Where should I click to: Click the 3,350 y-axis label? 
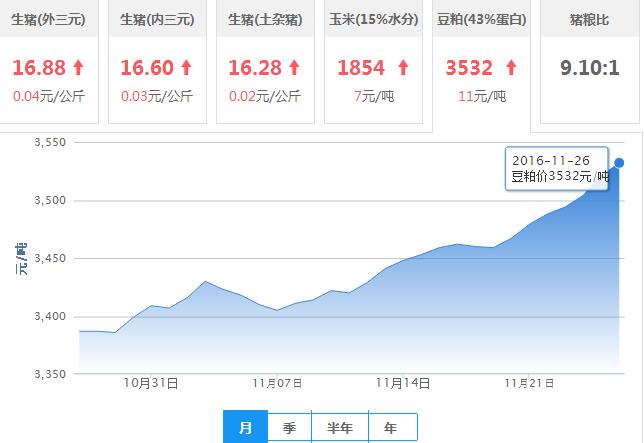50,374
